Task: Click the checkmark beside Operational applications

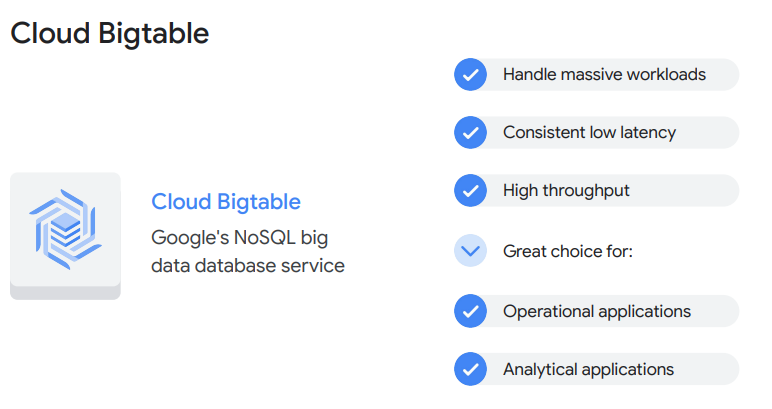Action: [470, 311]
